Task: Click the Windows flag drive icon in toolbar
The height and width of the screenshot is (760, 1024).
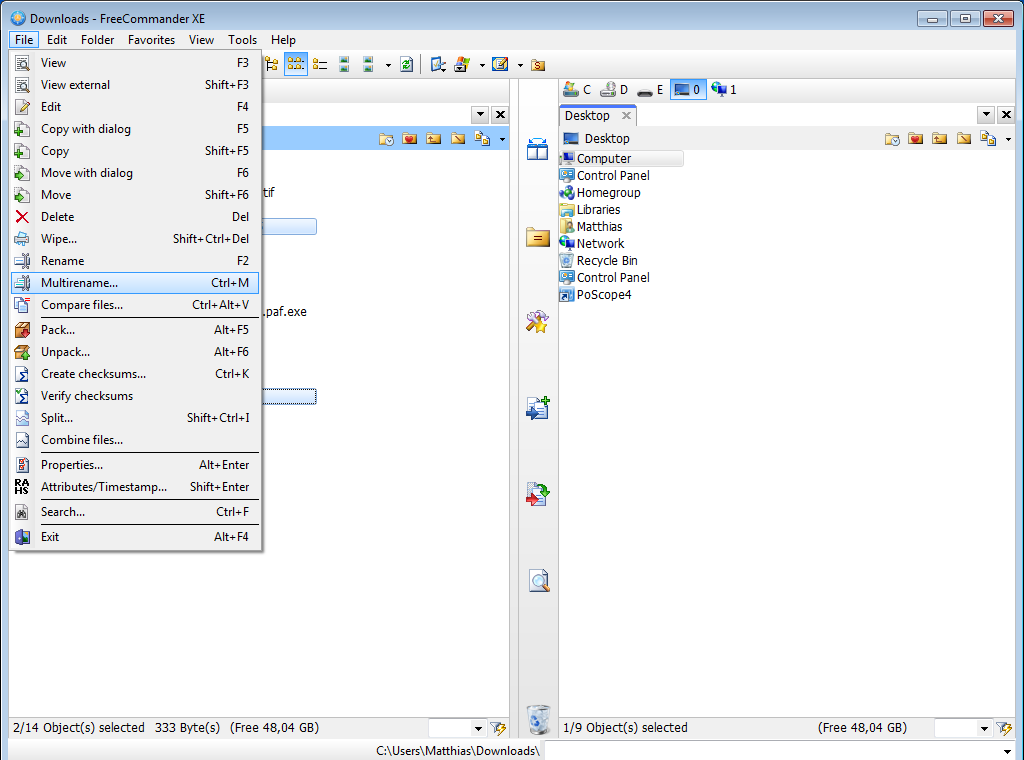Action: [x=462, y=65]
